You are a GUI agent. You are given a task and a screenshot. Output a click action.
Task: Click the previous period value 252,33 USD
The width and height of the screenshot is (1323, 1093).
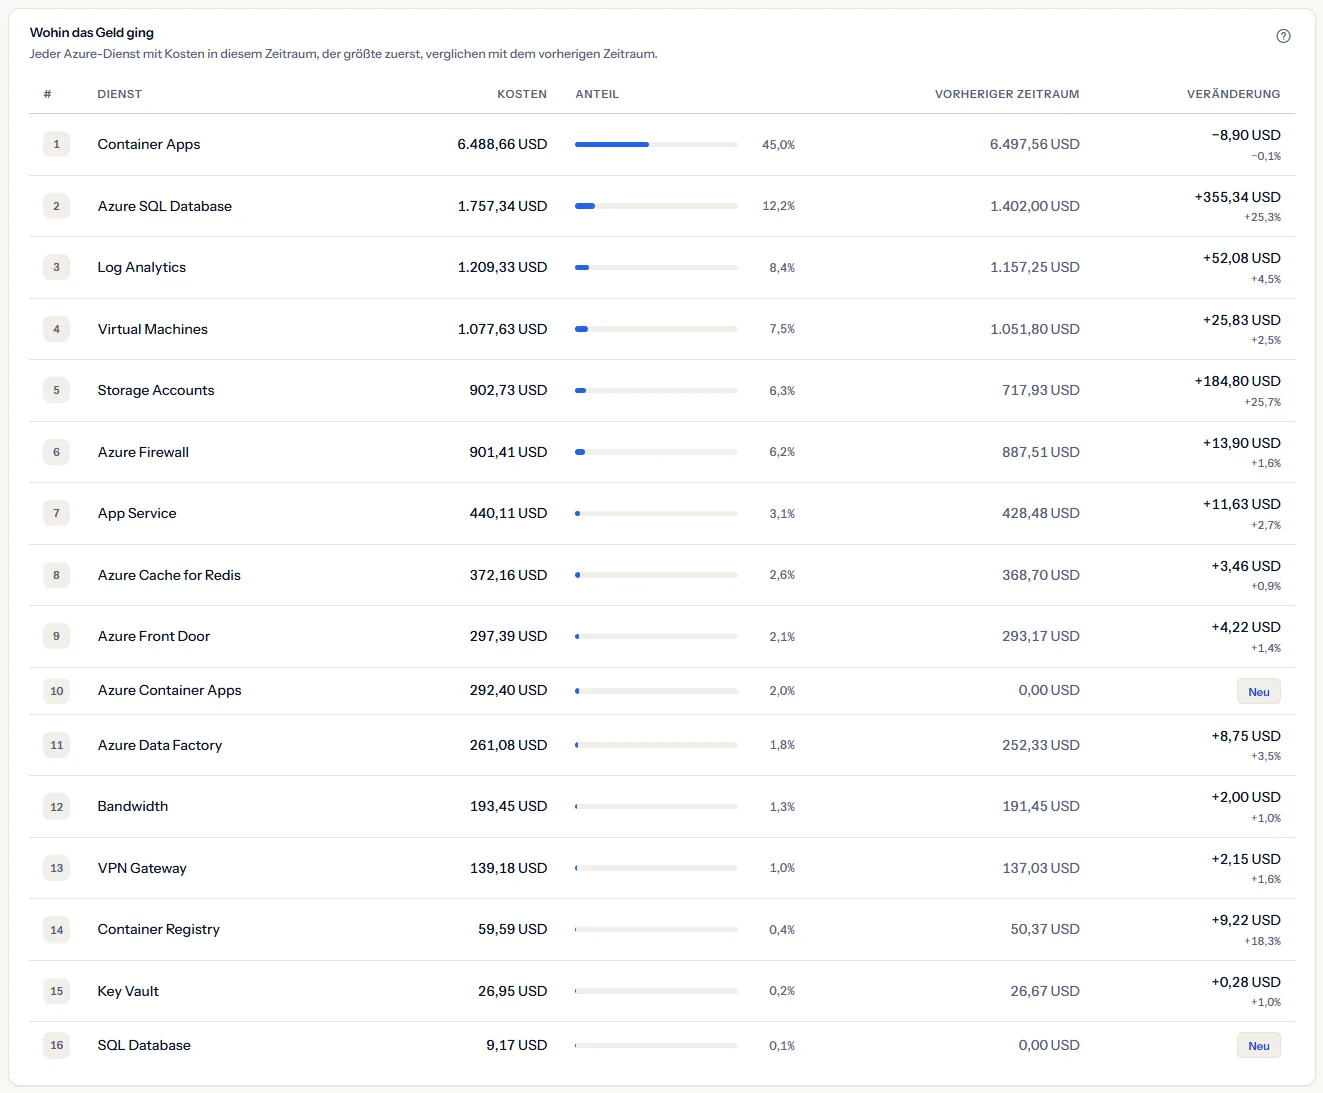click(x=1041, y=745)
